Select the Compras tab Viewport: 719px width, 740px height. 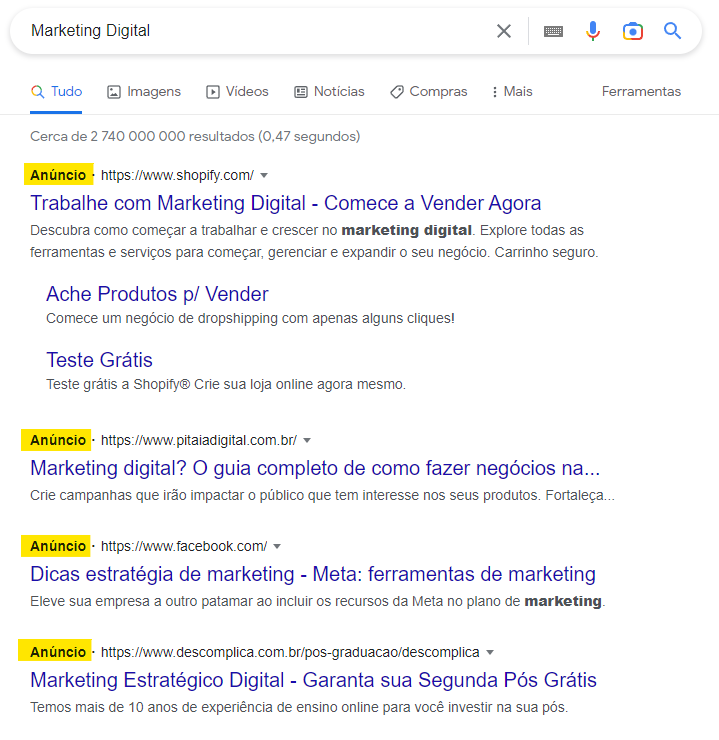click(x=428, y=92)
